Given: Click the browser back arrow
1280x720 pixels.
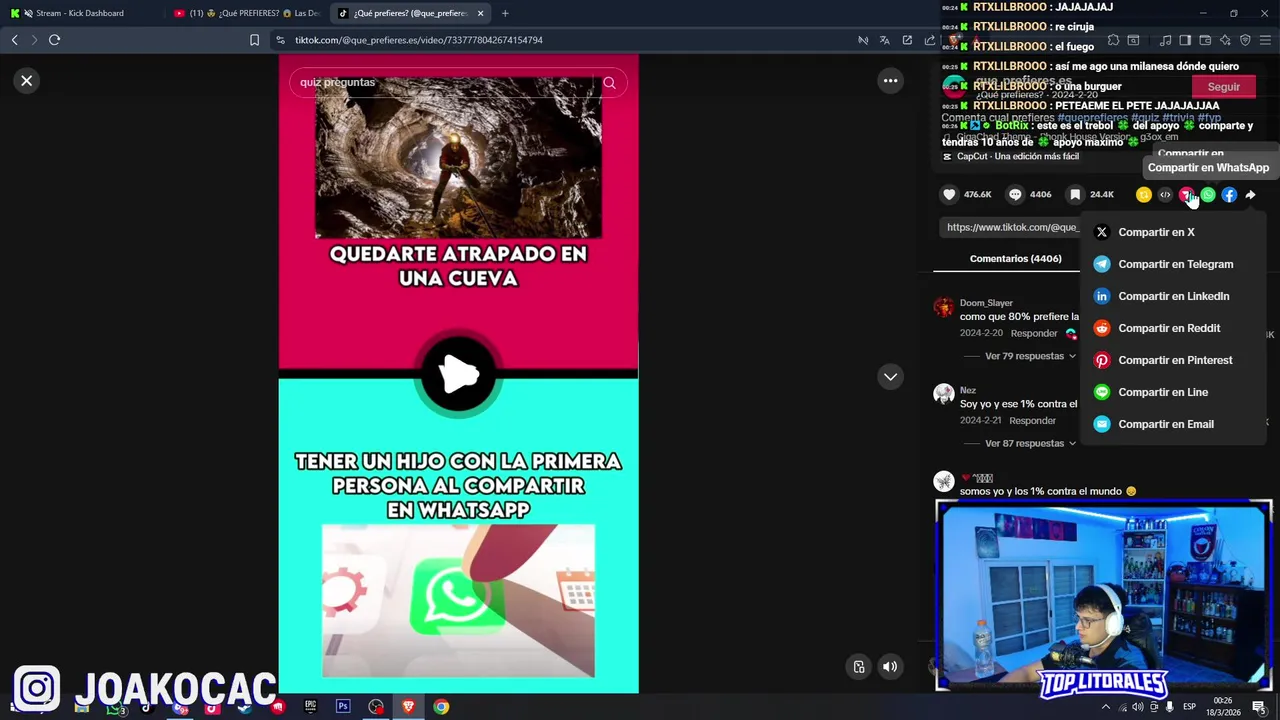Looking at the screenshot, I should (x=14, y=40).
